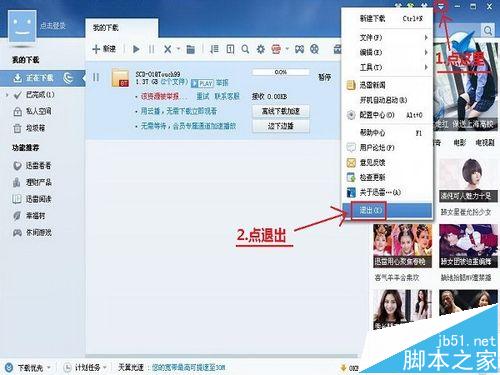Click the search magnifier in right panel
500x375 pixels.
click(488, 31)
